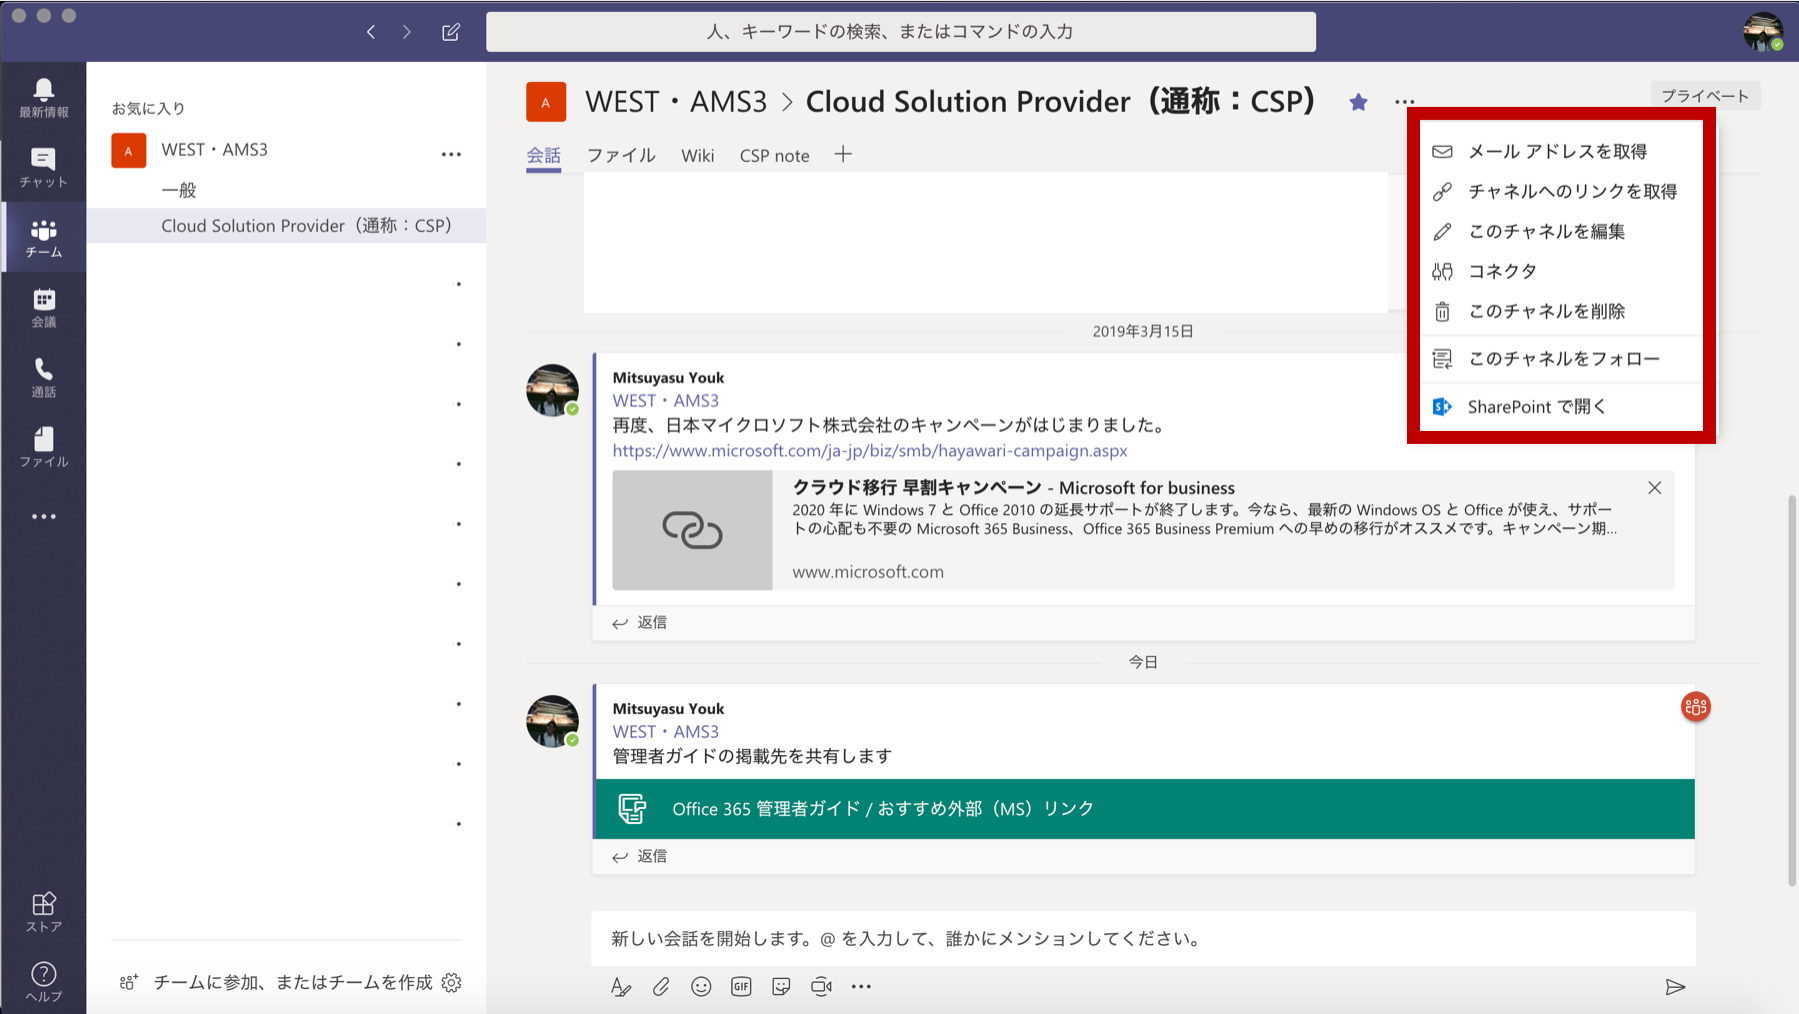Image resolution: width=1799 pixels, height=1014 pixels.
Task: Click WEST・AMS3 link under today's post
Action: (x=666, y=731)
